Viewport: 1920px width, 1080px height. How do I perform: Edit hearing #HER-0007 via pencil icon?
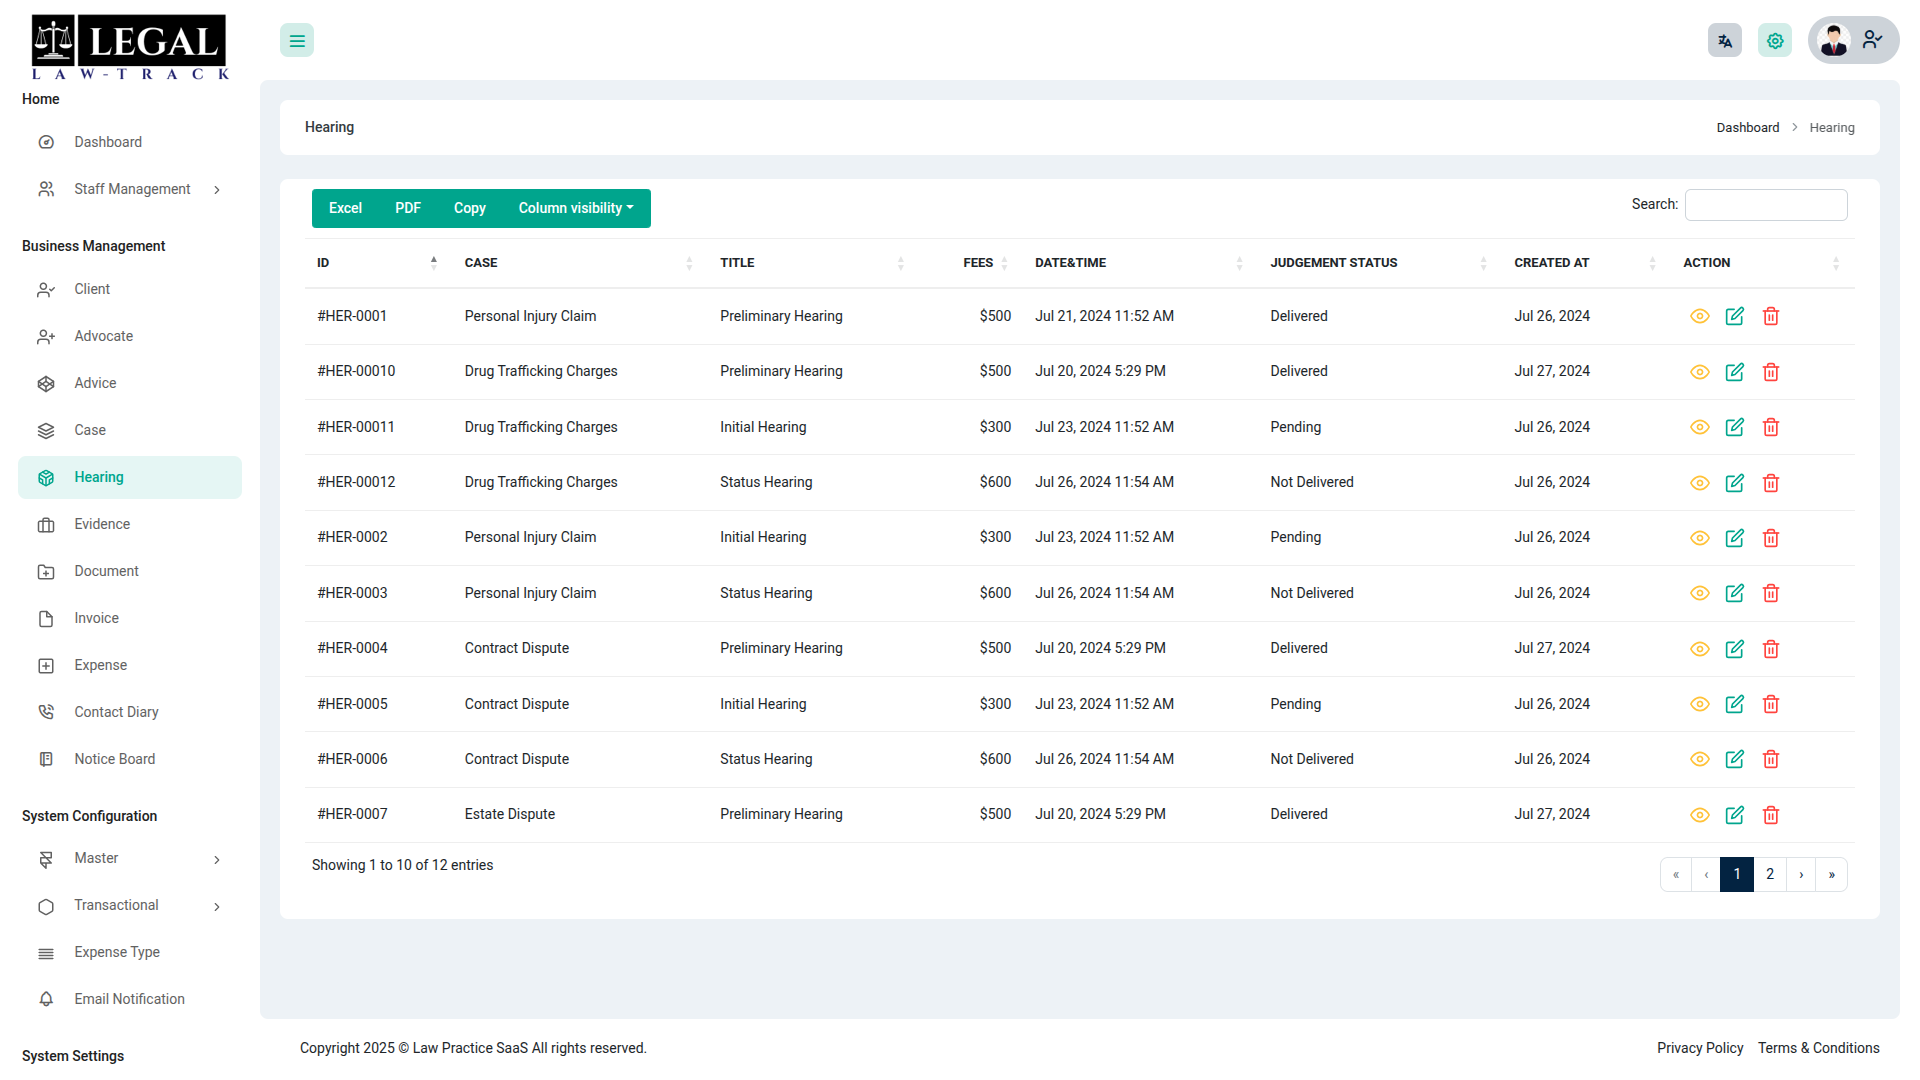point(1735,815)
